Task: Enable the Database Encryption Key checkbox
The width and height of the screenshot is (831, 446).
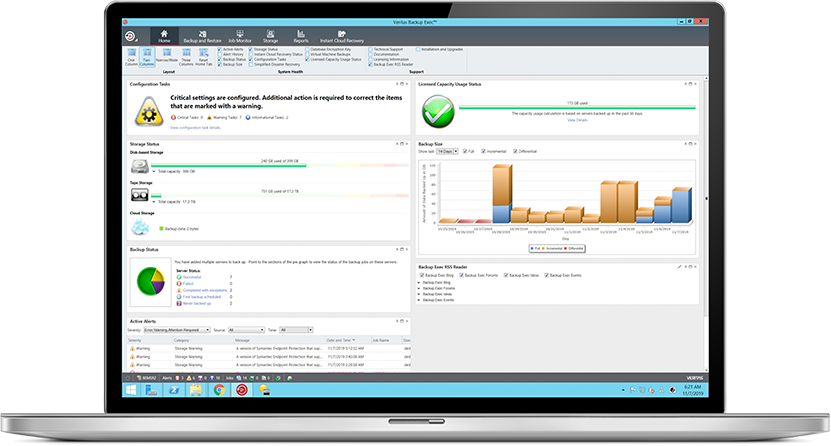Action: tap(307, 49)
